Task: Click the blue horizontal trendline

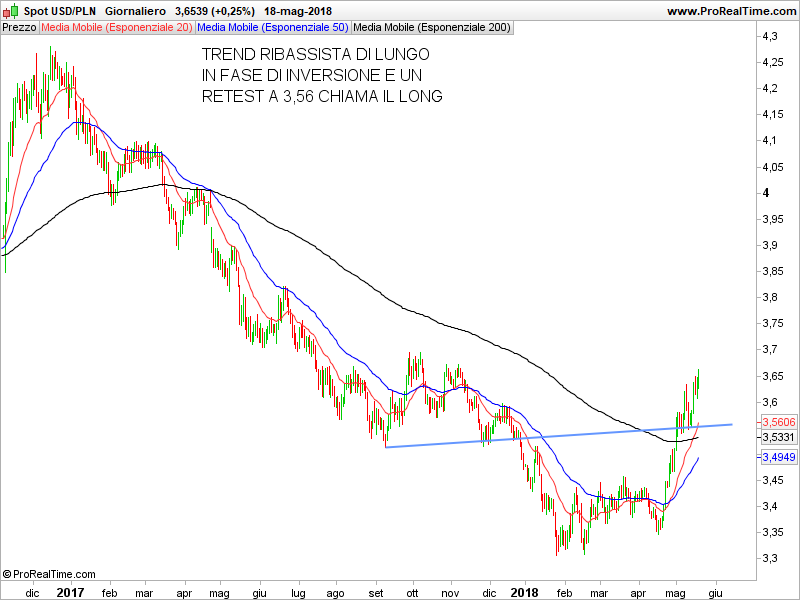Action: [x=560, y=435]
